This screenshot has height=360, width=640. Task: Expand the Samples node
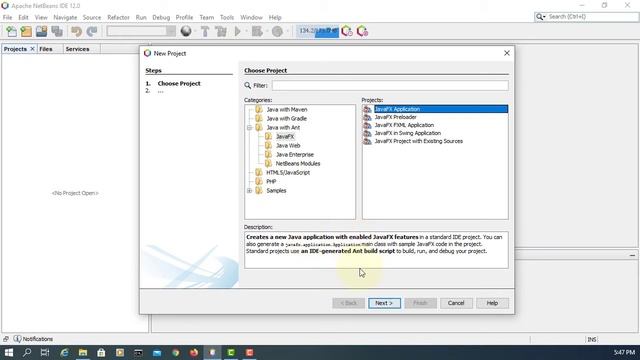249,191
